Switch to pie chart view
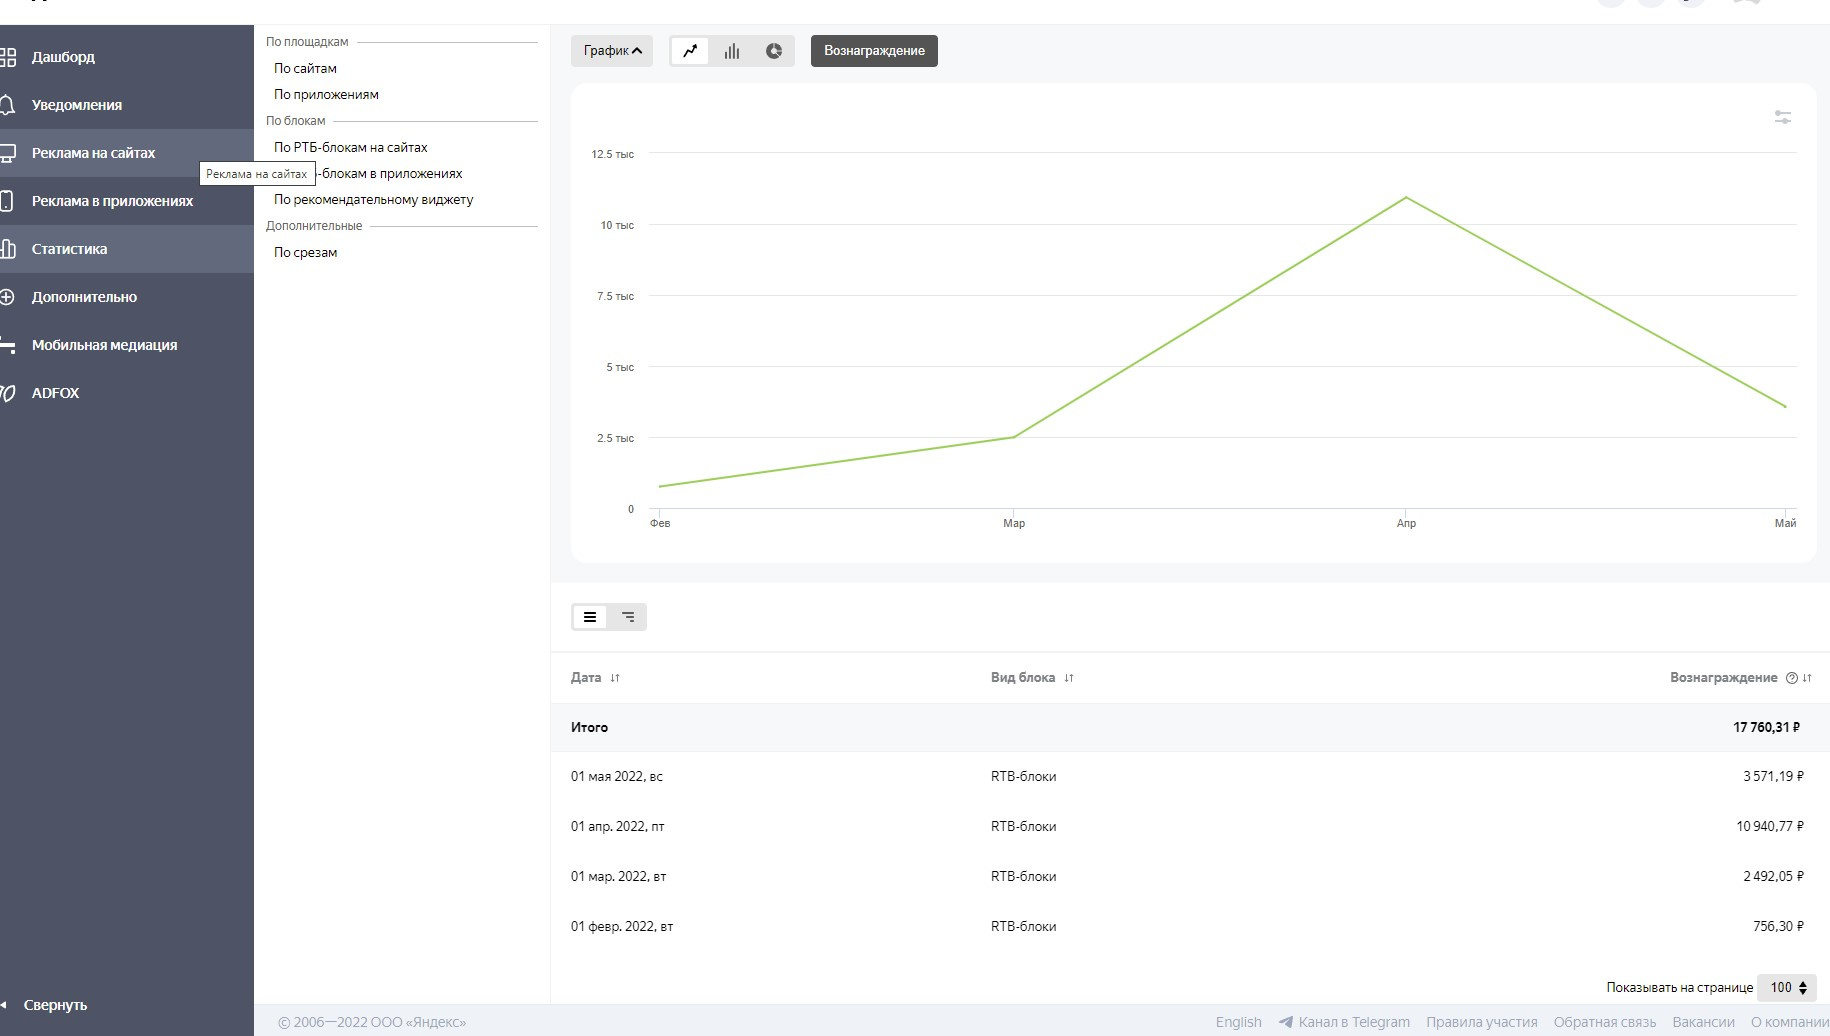The image size is (1830, 1036). pos(773,51)
